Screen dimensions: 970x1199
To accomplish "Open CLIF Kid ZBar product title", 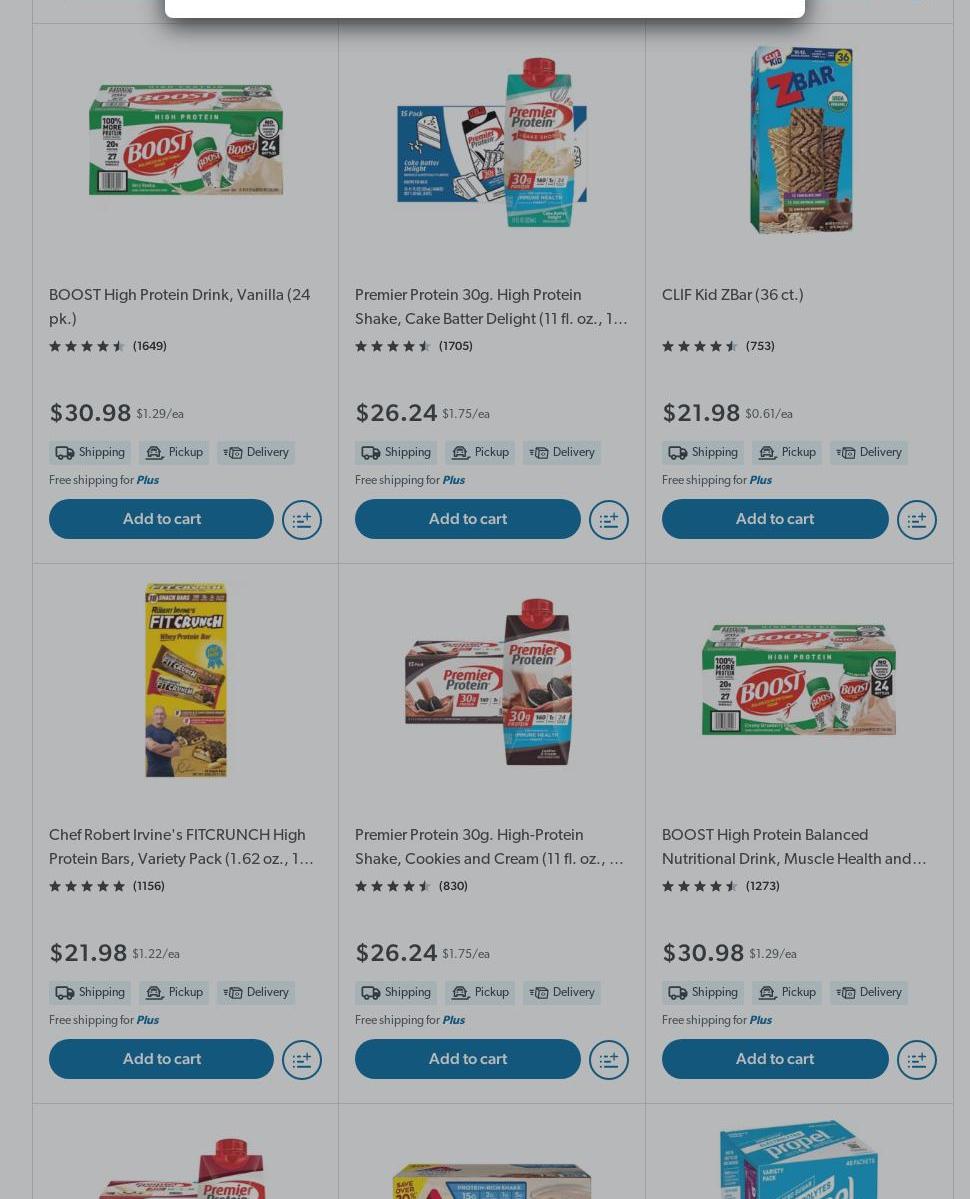I will point(732,295).
